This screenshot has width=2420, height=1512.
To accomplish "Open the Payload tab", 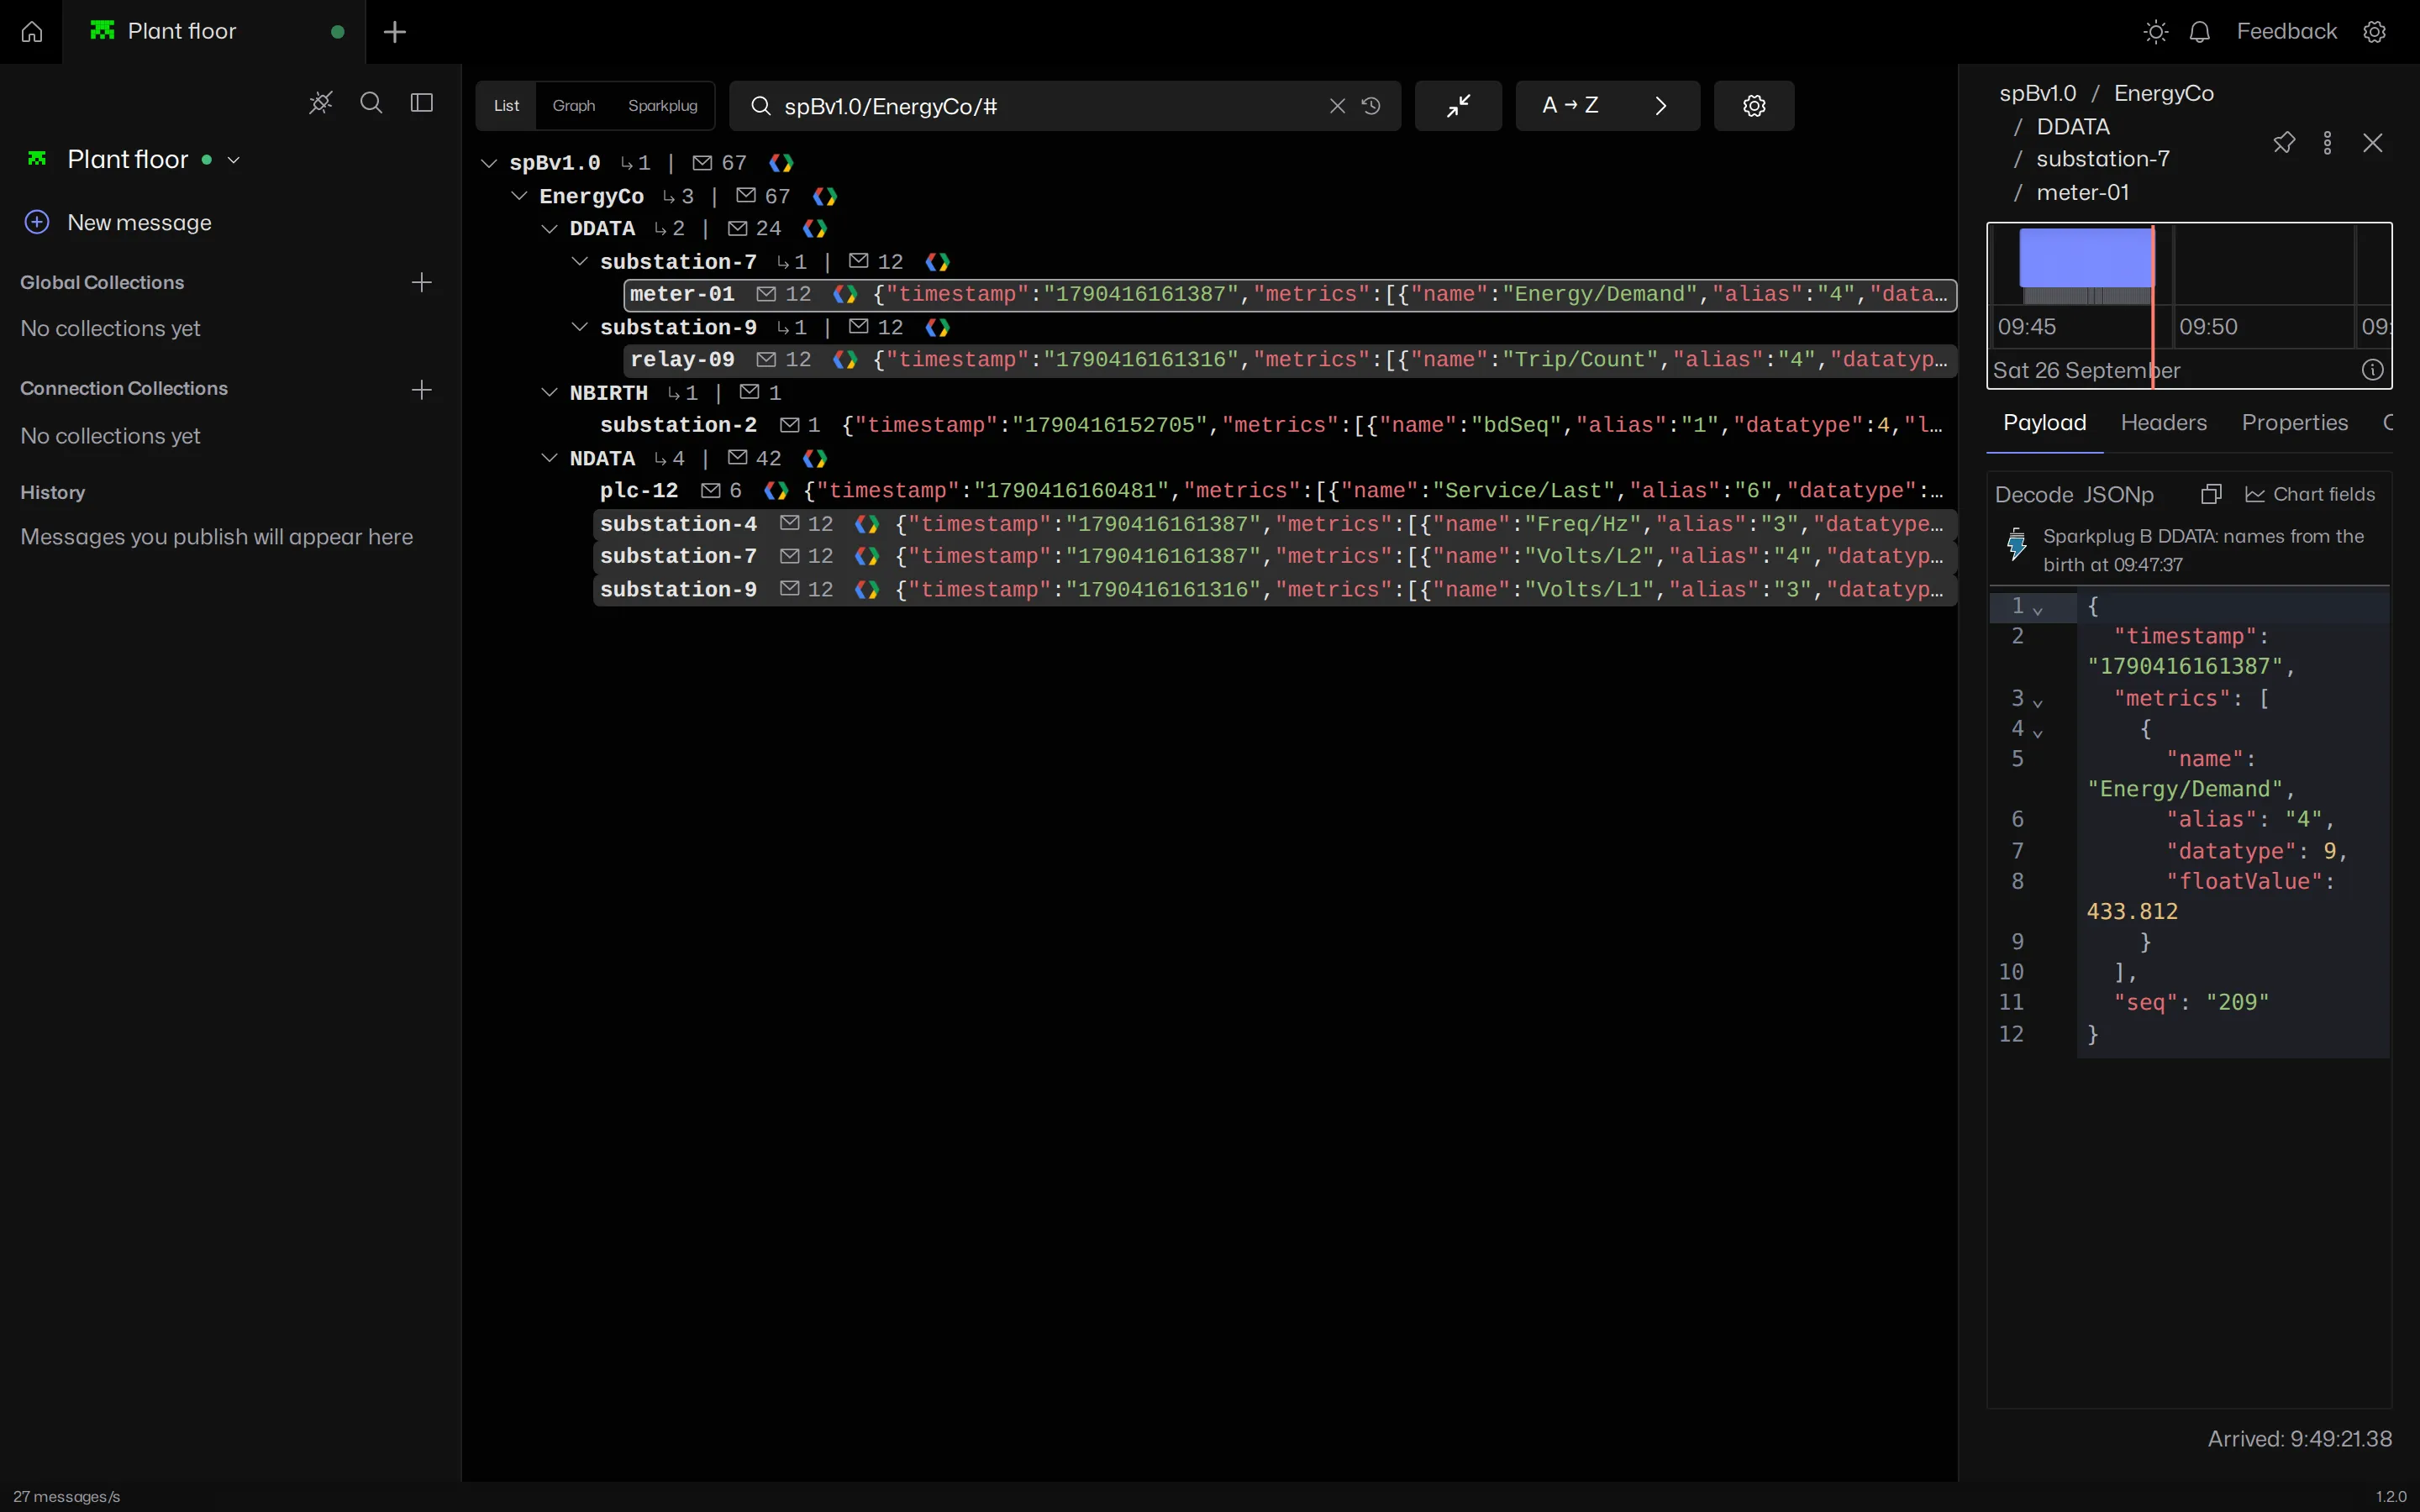I will 2045,423.
